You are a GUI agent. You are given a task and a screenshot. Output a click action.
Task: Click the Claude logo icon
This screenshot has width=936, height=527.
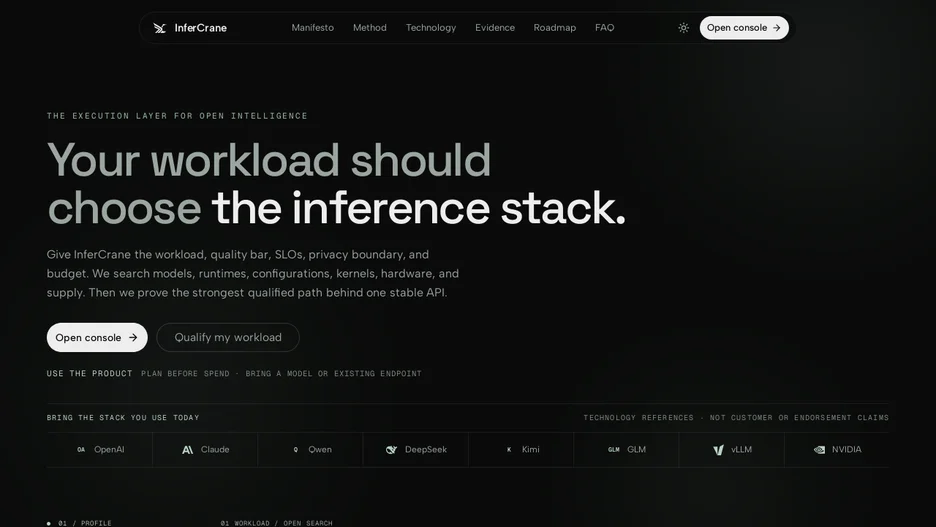pos(187,449)
